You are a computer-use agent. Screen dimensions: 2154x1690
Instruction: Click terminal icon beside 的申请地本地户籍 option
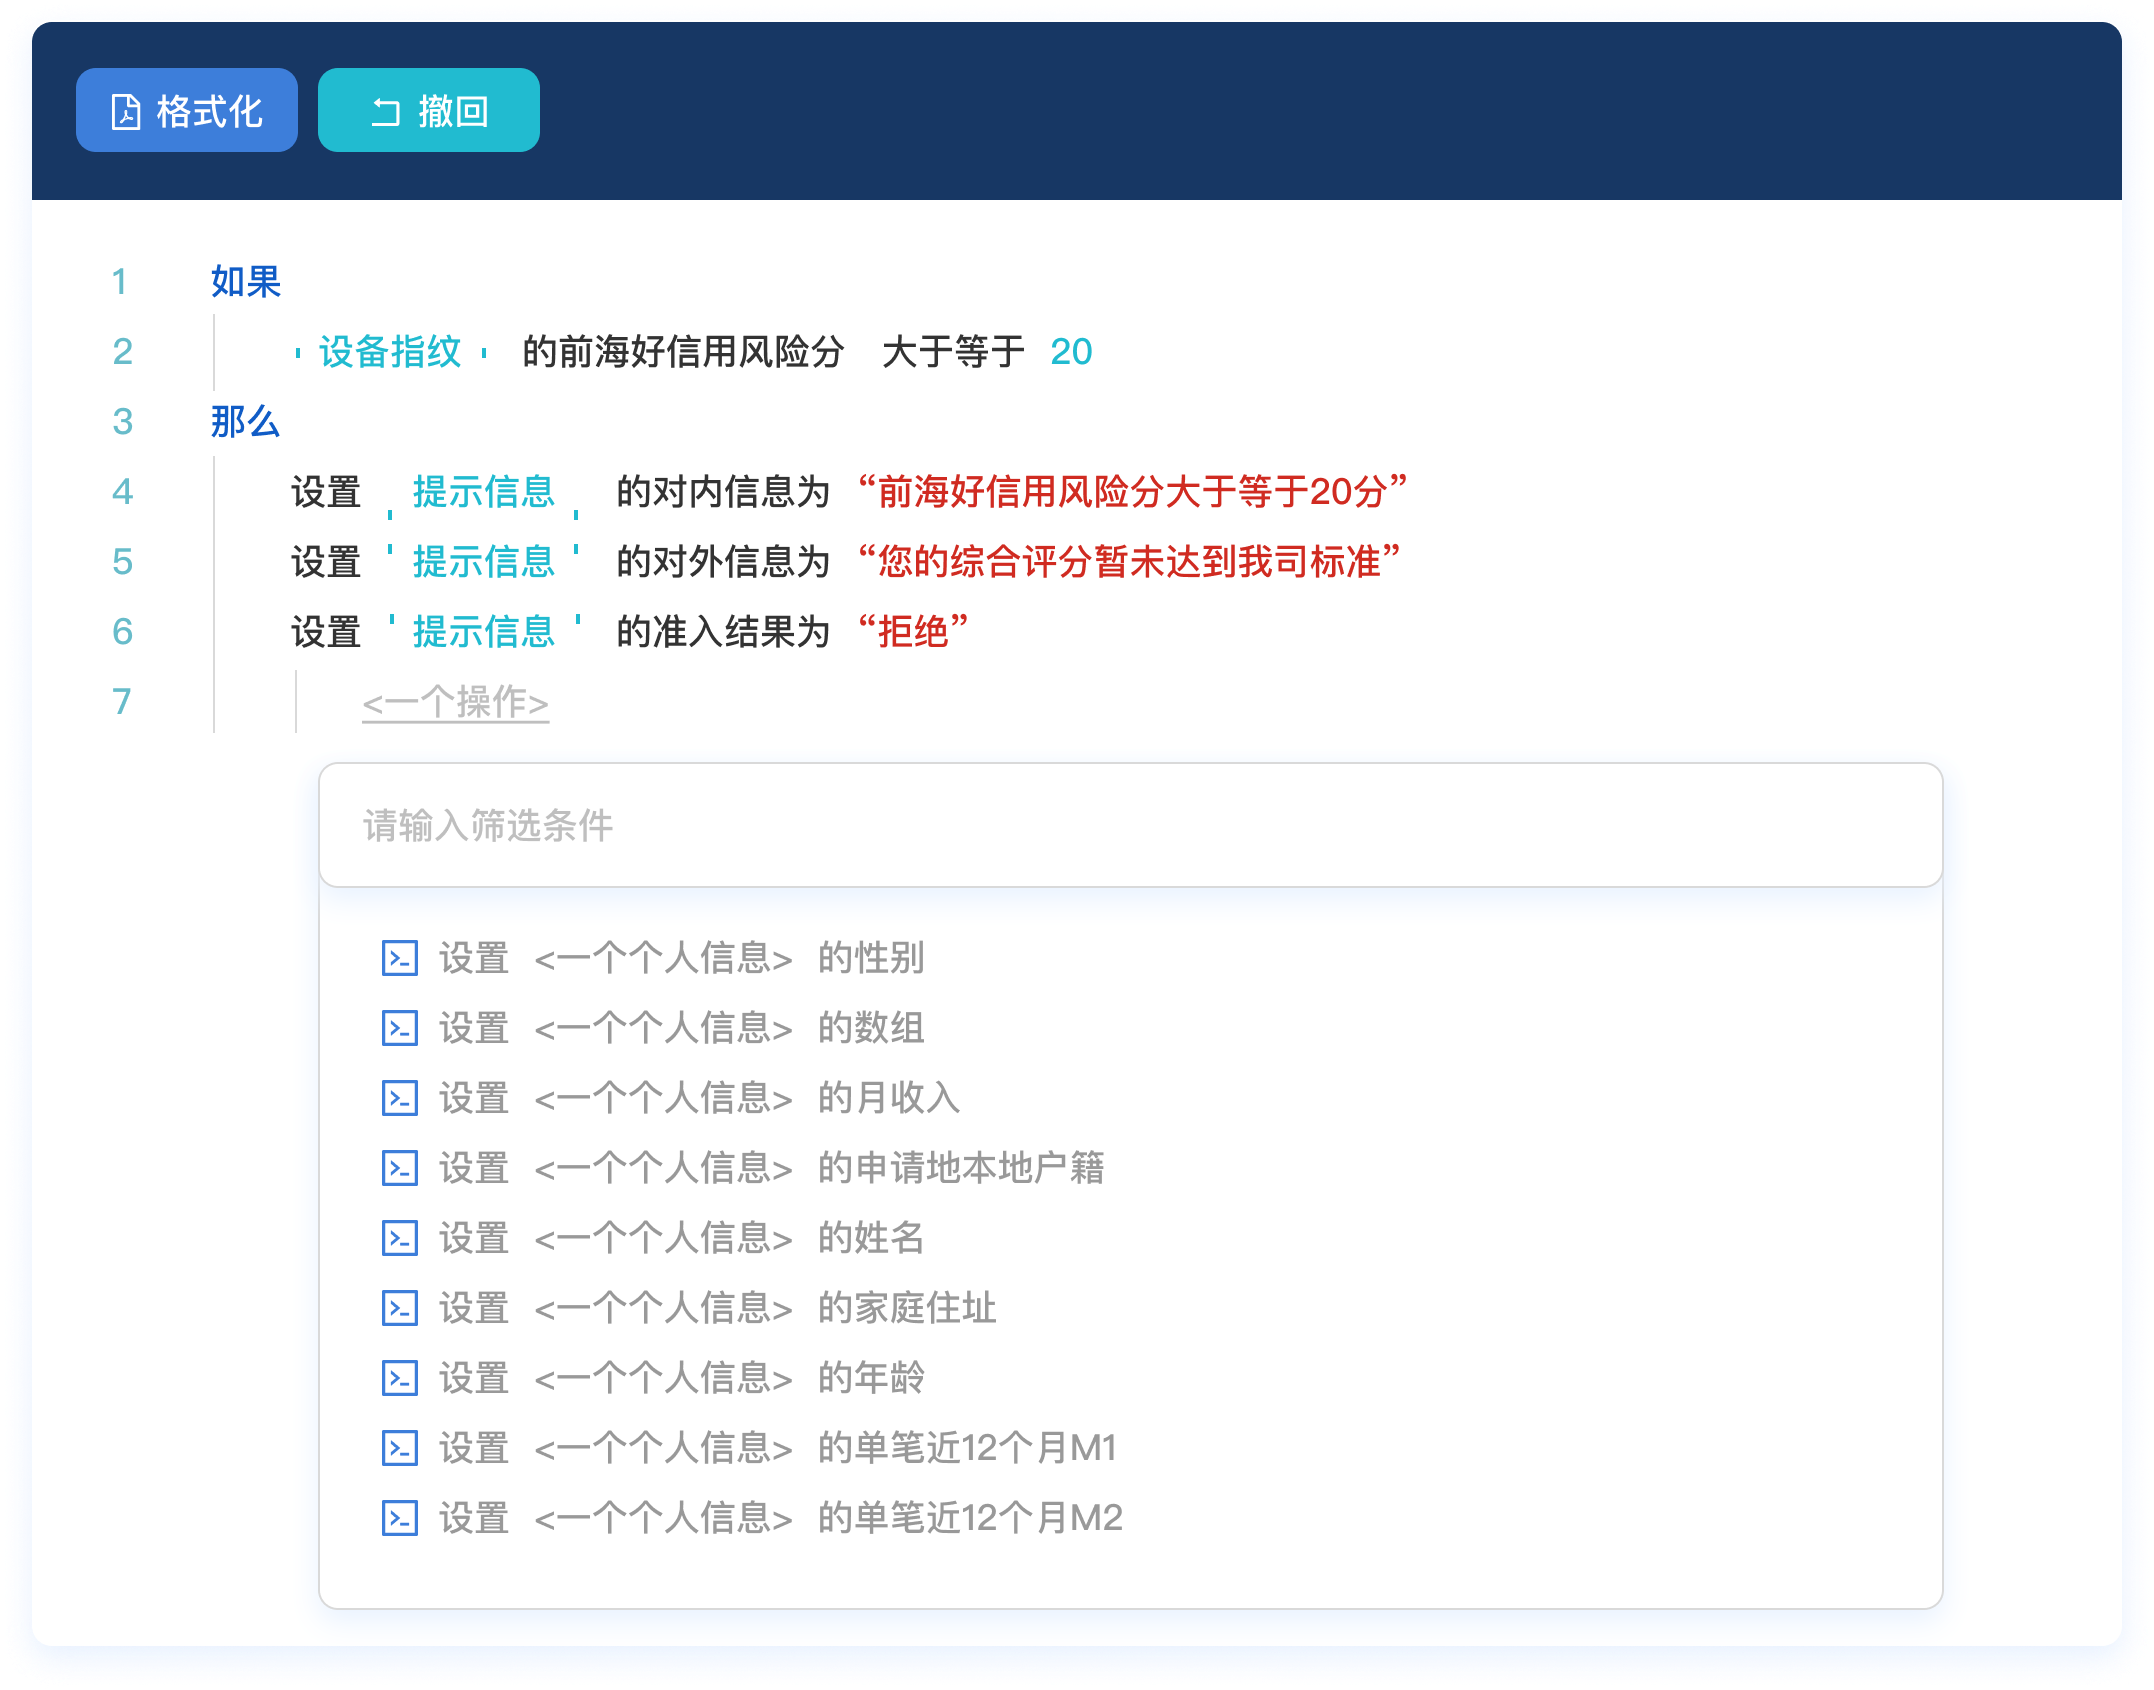(400, 1168)
